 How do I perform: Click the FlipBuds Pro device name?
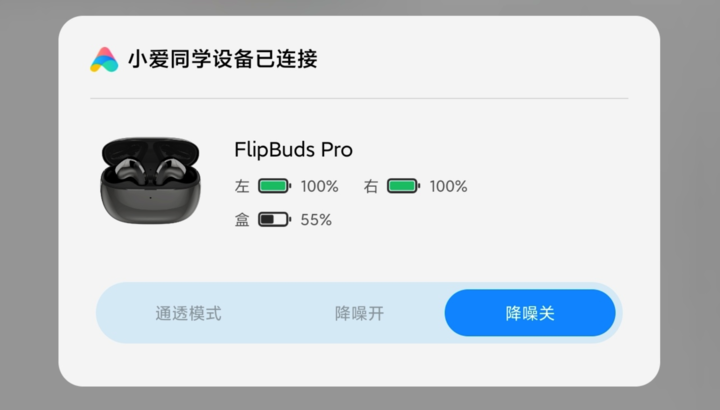click(x=293, y=150)
